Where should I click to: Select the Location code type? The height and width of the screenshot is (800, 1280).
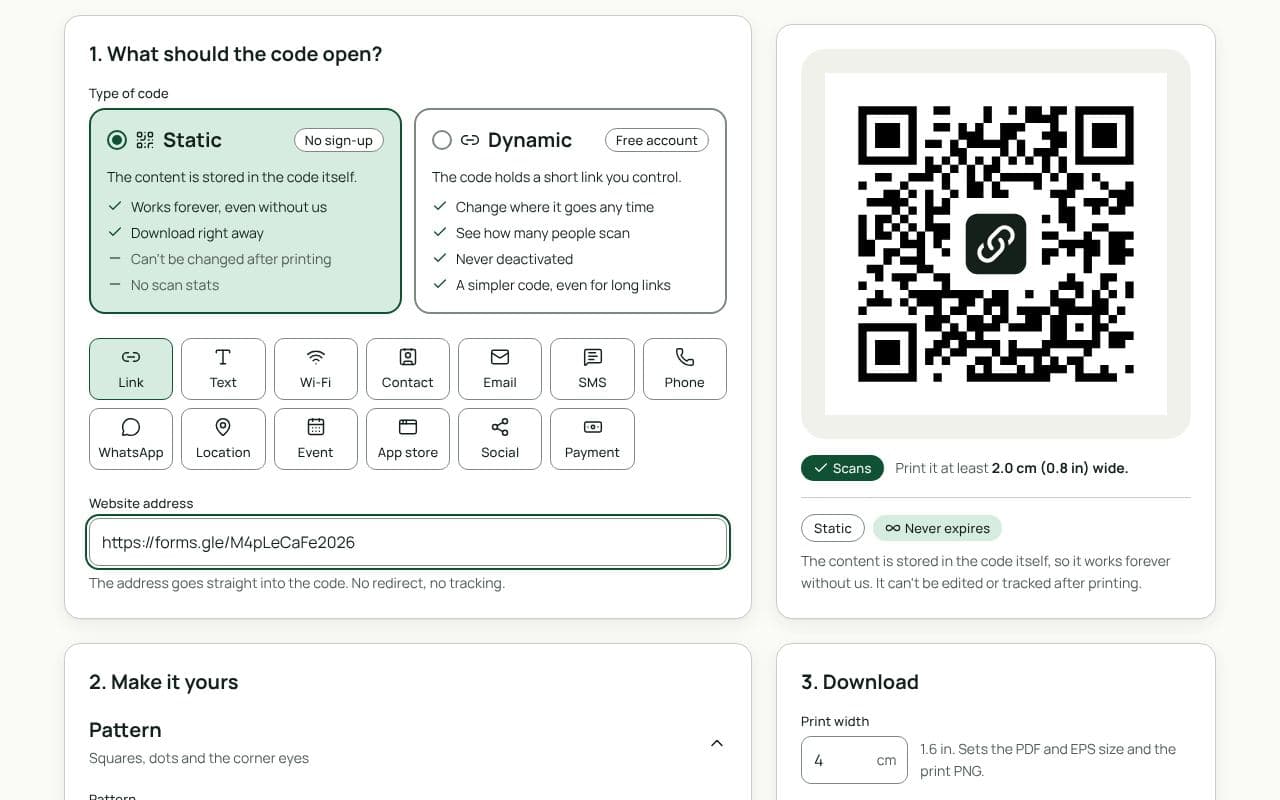click(x=223, y=439)
